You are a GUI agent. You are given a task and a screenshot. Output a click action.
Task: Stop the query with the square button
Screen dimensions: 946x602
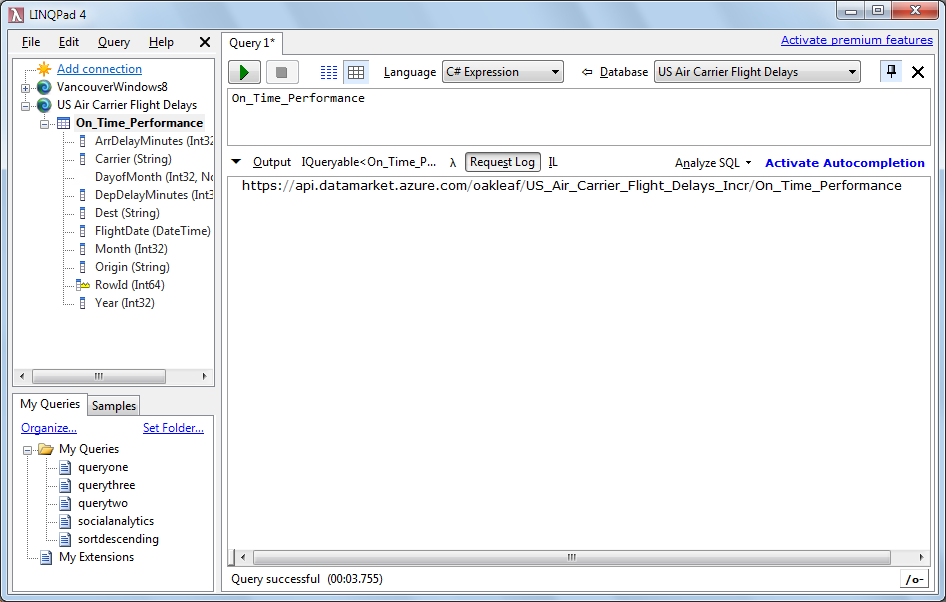click(281, 72)
